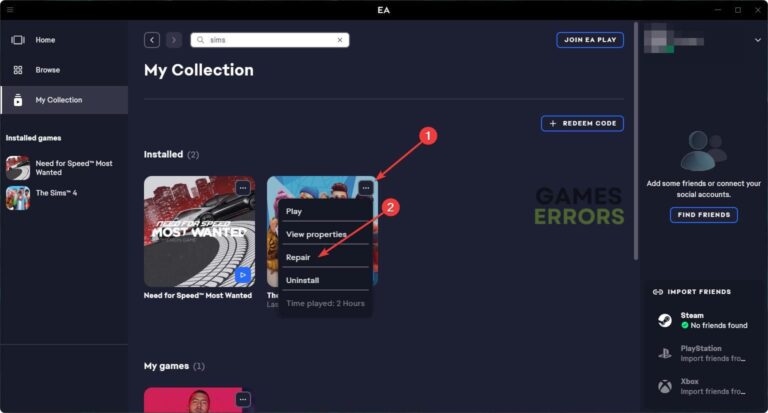The image size is (768, 413).
Task: Clear the search field with the X
Action: click(340, 40)
